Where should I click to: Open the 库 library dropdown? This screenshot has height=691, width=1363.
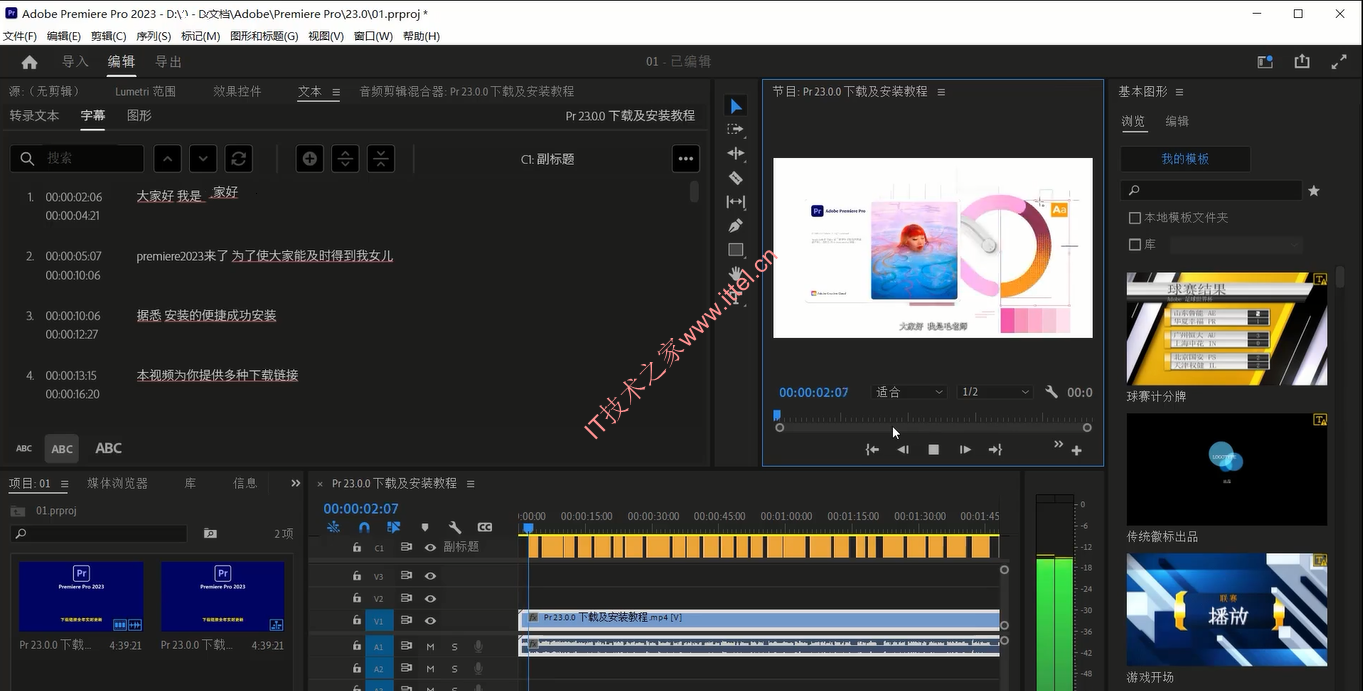tap(1237, 244)
